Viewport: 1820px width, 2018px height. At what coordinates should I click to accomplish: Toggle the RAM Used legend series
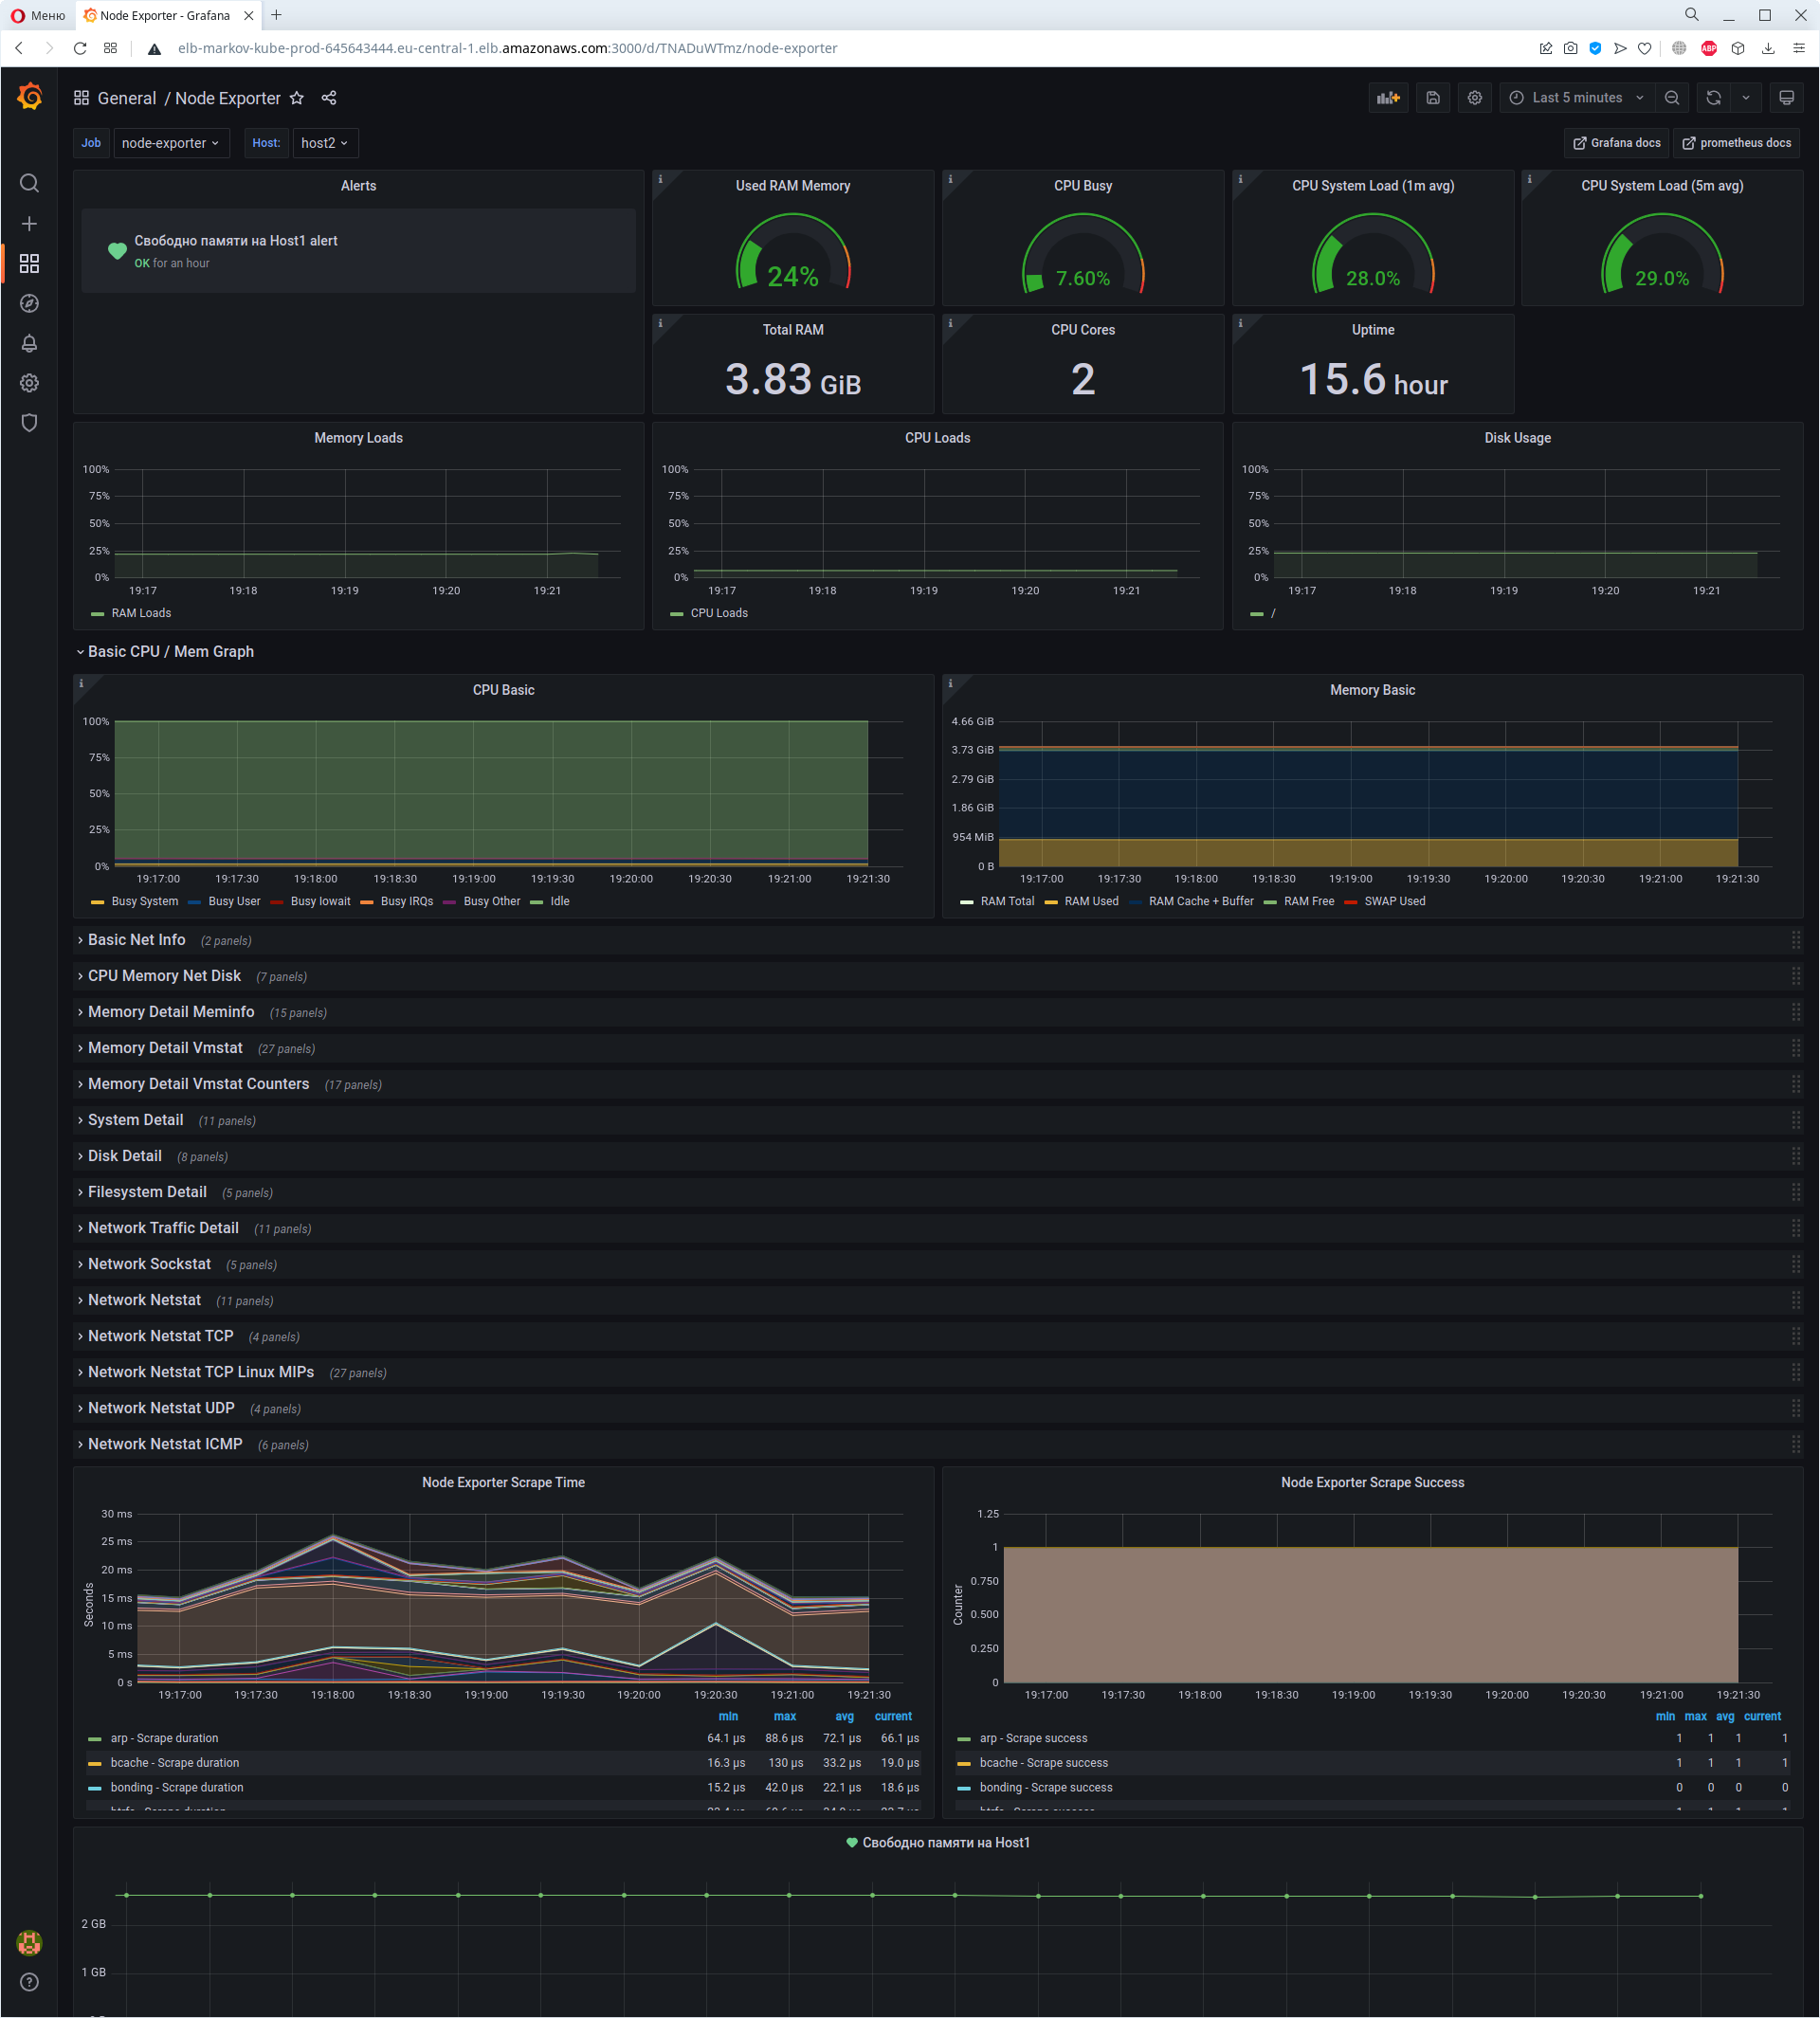pos(1091,901)
